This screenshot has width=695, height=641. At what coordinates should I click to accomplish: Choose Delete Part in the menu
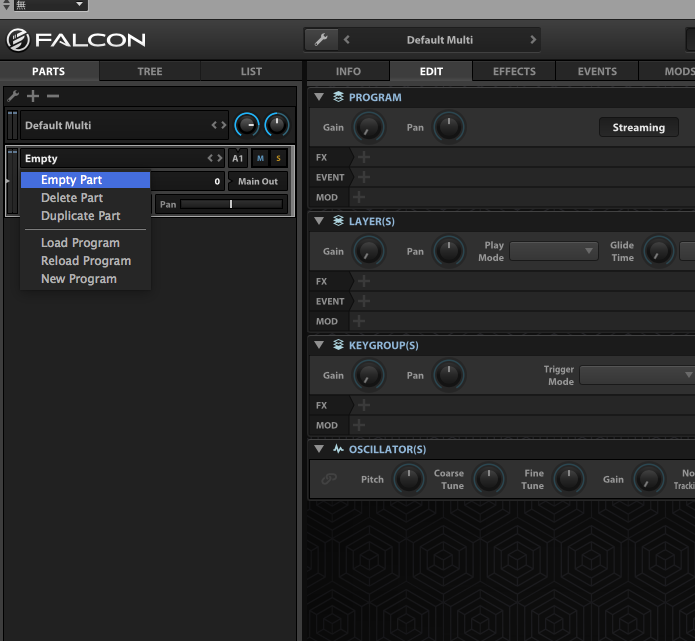coord(86,198)
